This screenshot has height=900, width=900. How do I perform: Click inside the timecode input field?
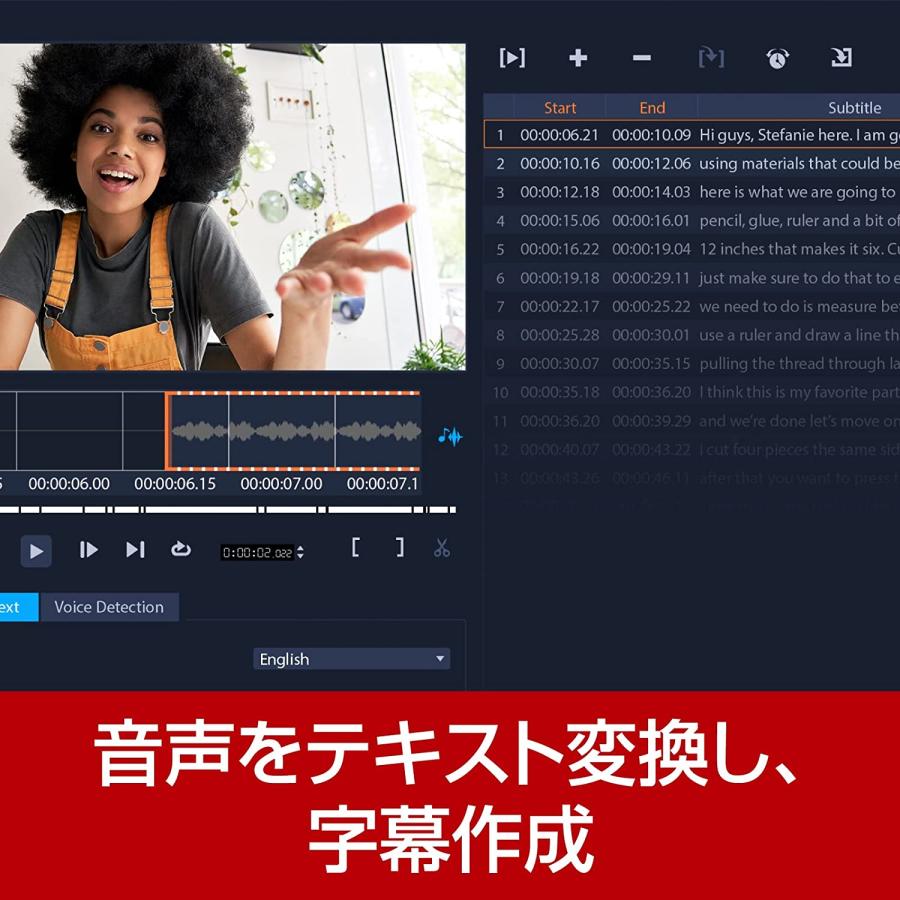click(255, 550)
